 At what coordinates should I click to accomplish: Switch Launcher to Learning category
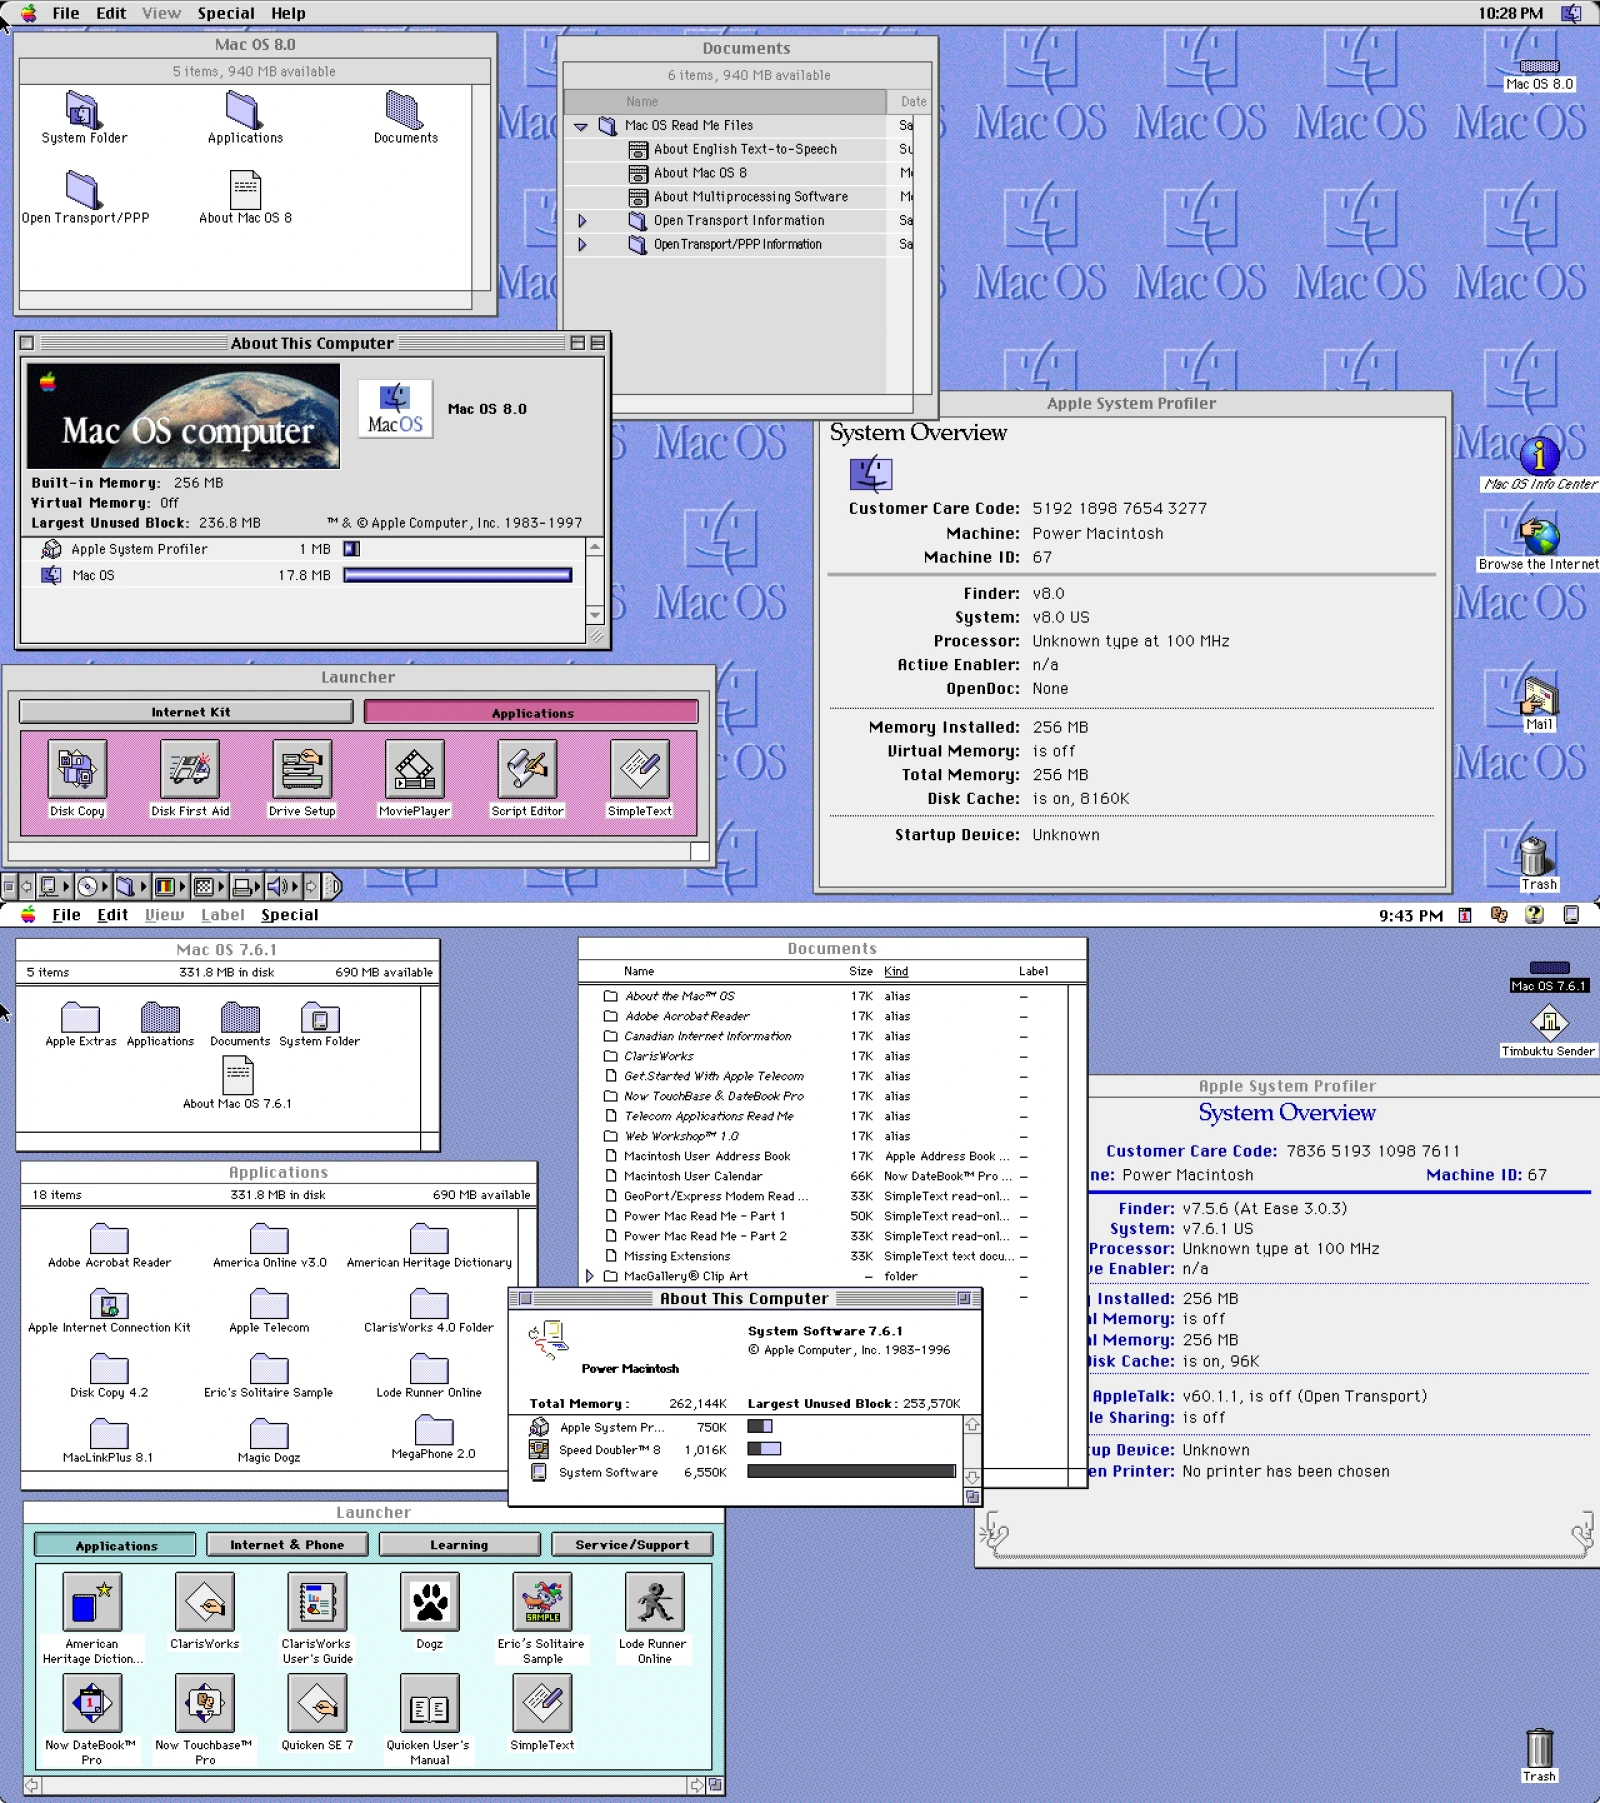459,1545
